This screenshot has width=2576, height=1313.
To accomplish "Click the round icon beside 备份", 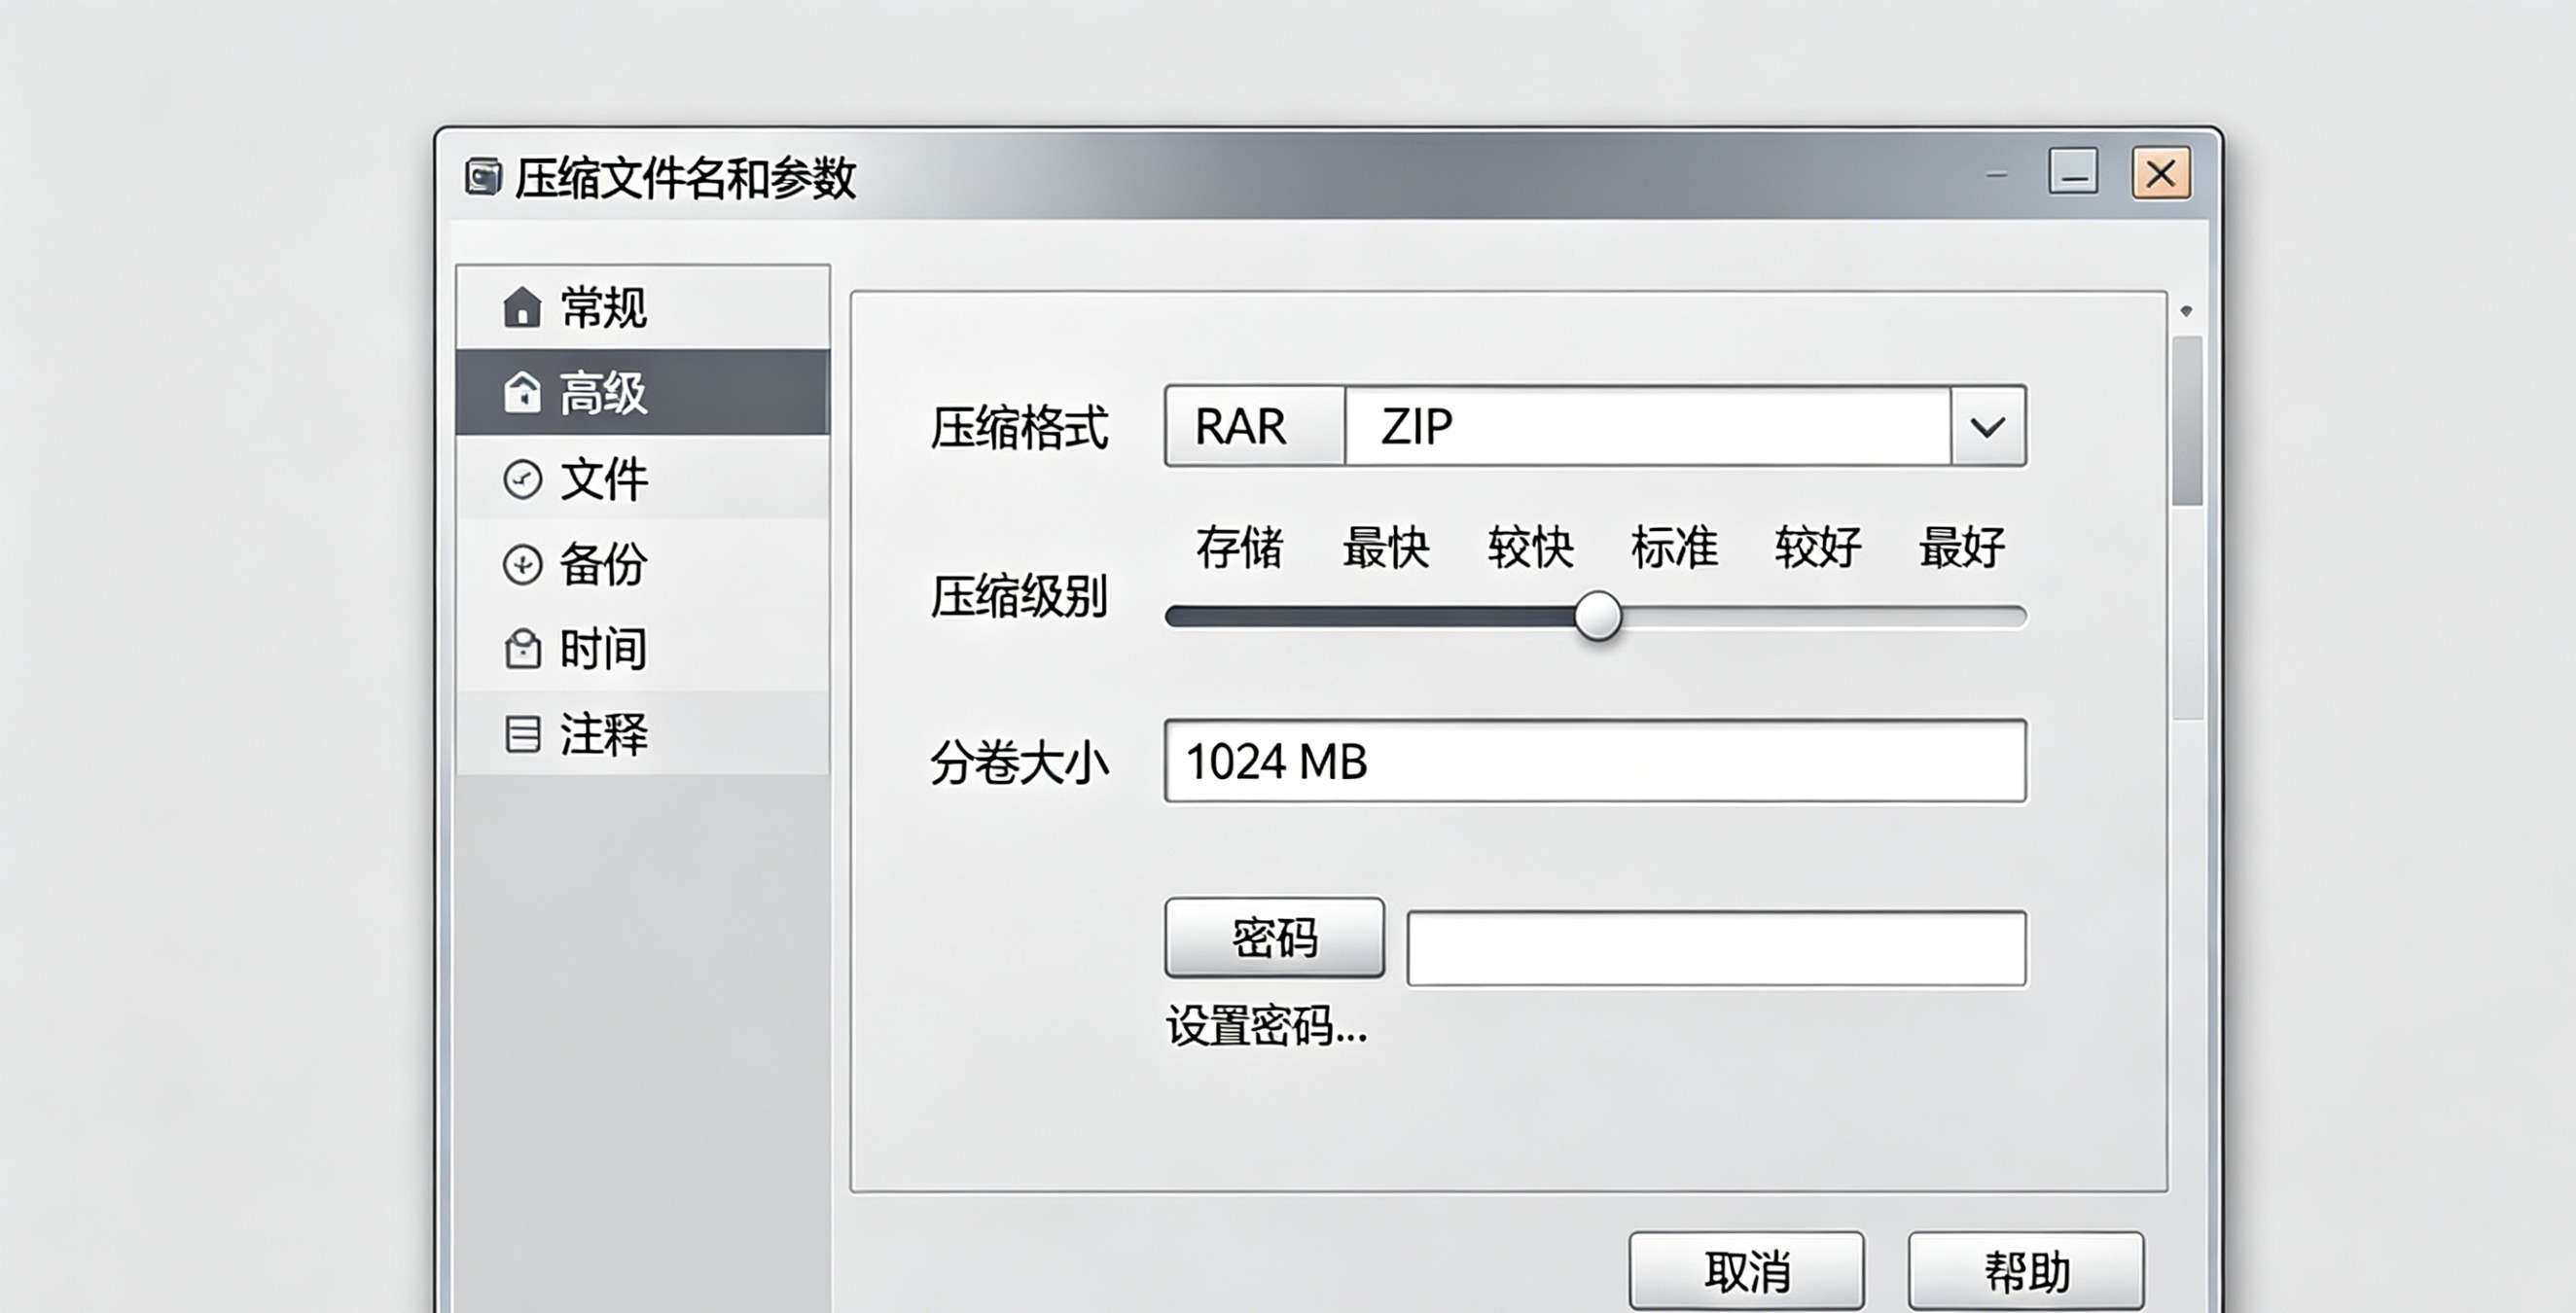I will click(x=522, y=564).
